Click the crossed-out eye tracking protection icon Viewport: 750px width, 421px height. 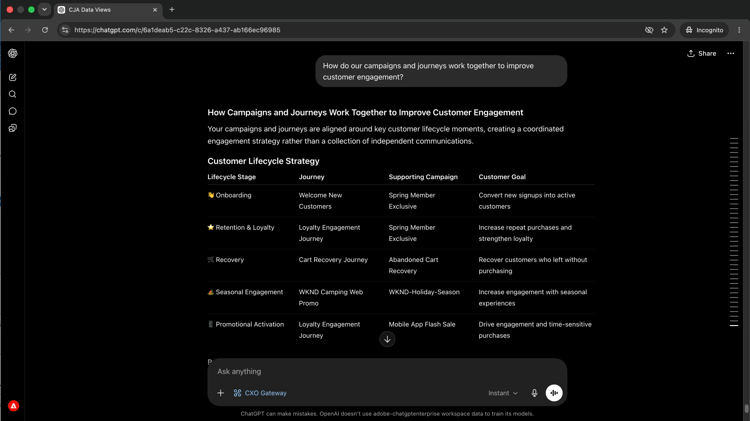[649, 30]
